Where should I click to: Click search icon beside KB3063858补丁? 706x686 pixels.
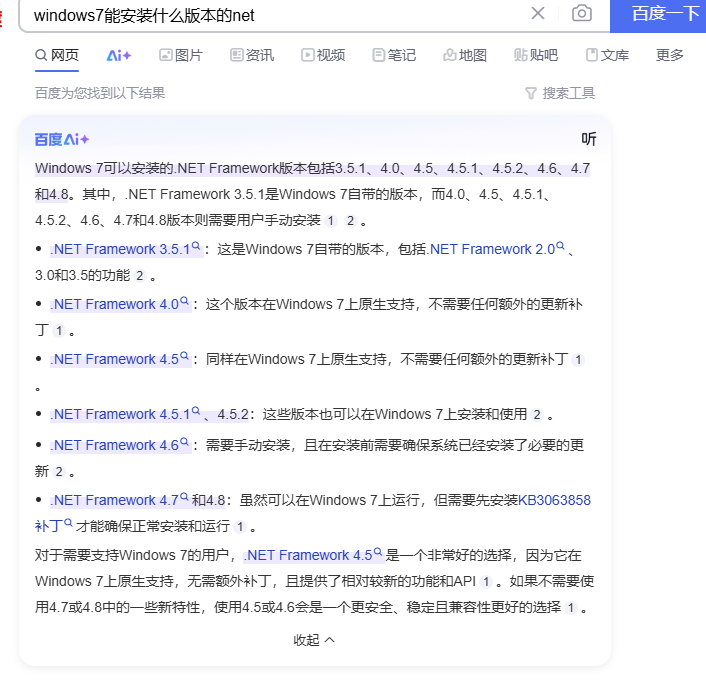tap(68, 523)
